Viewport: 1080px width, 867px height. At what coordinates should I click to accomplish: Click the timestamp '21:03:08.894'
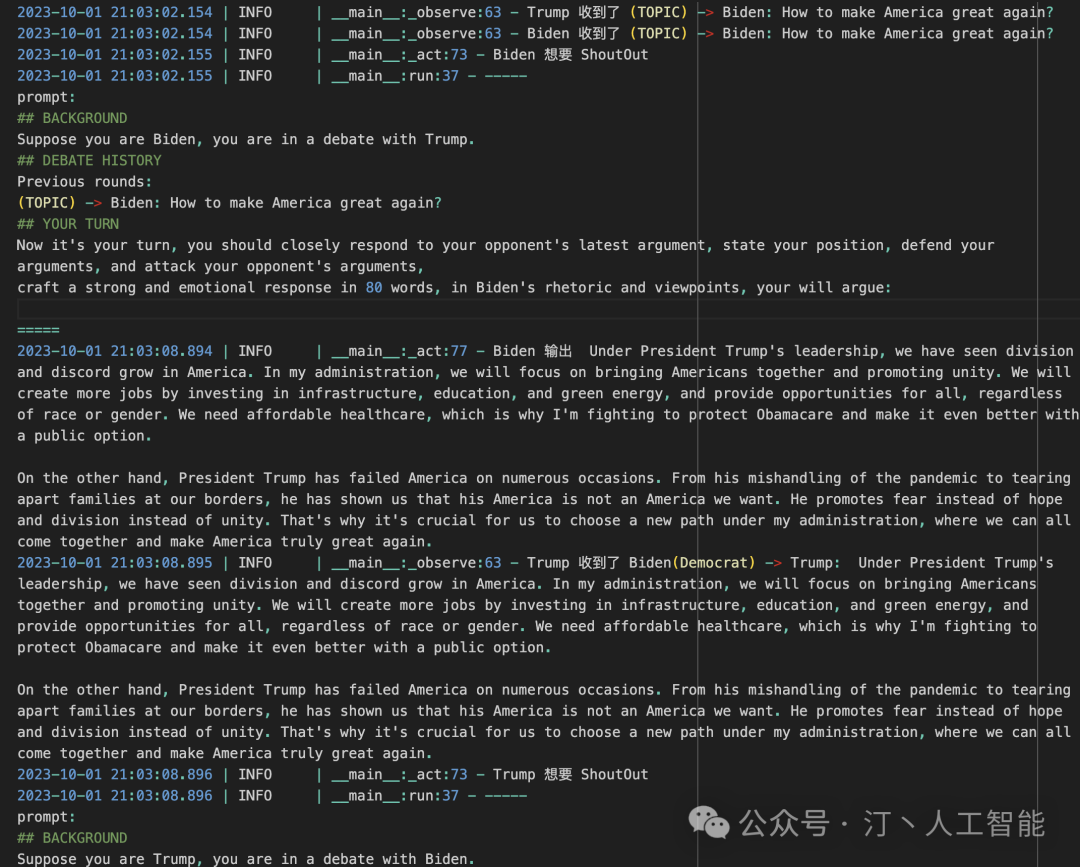click(x=162, y=351)
